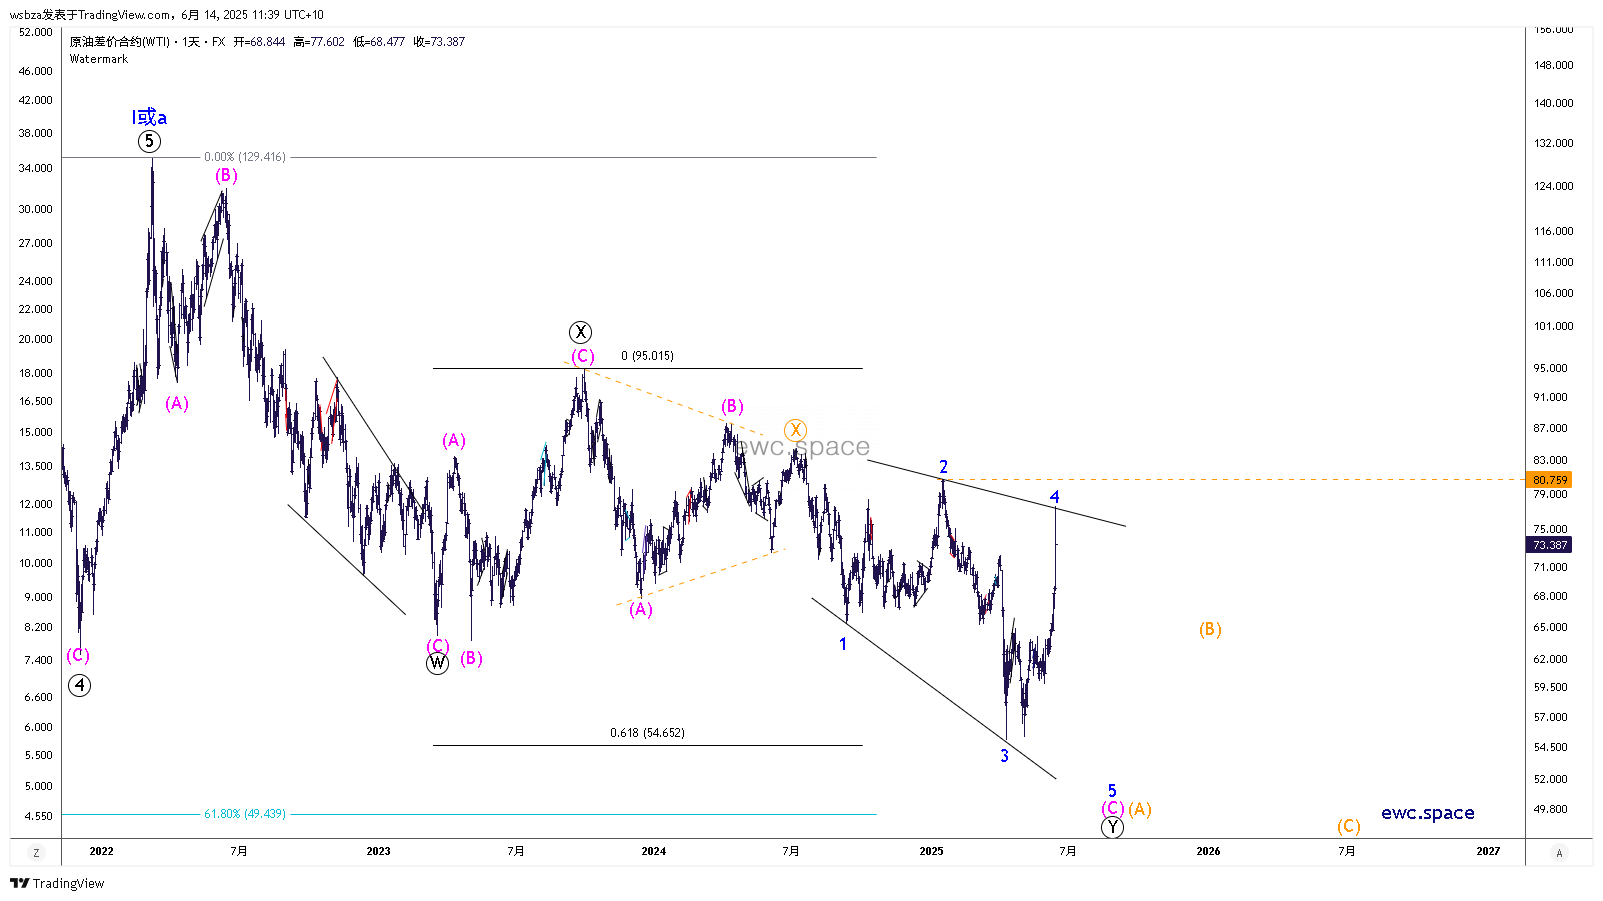This screenshot has width=1603, height=901.
Task: Click the circled 5 wave label
Action: (x=149, y=141)
